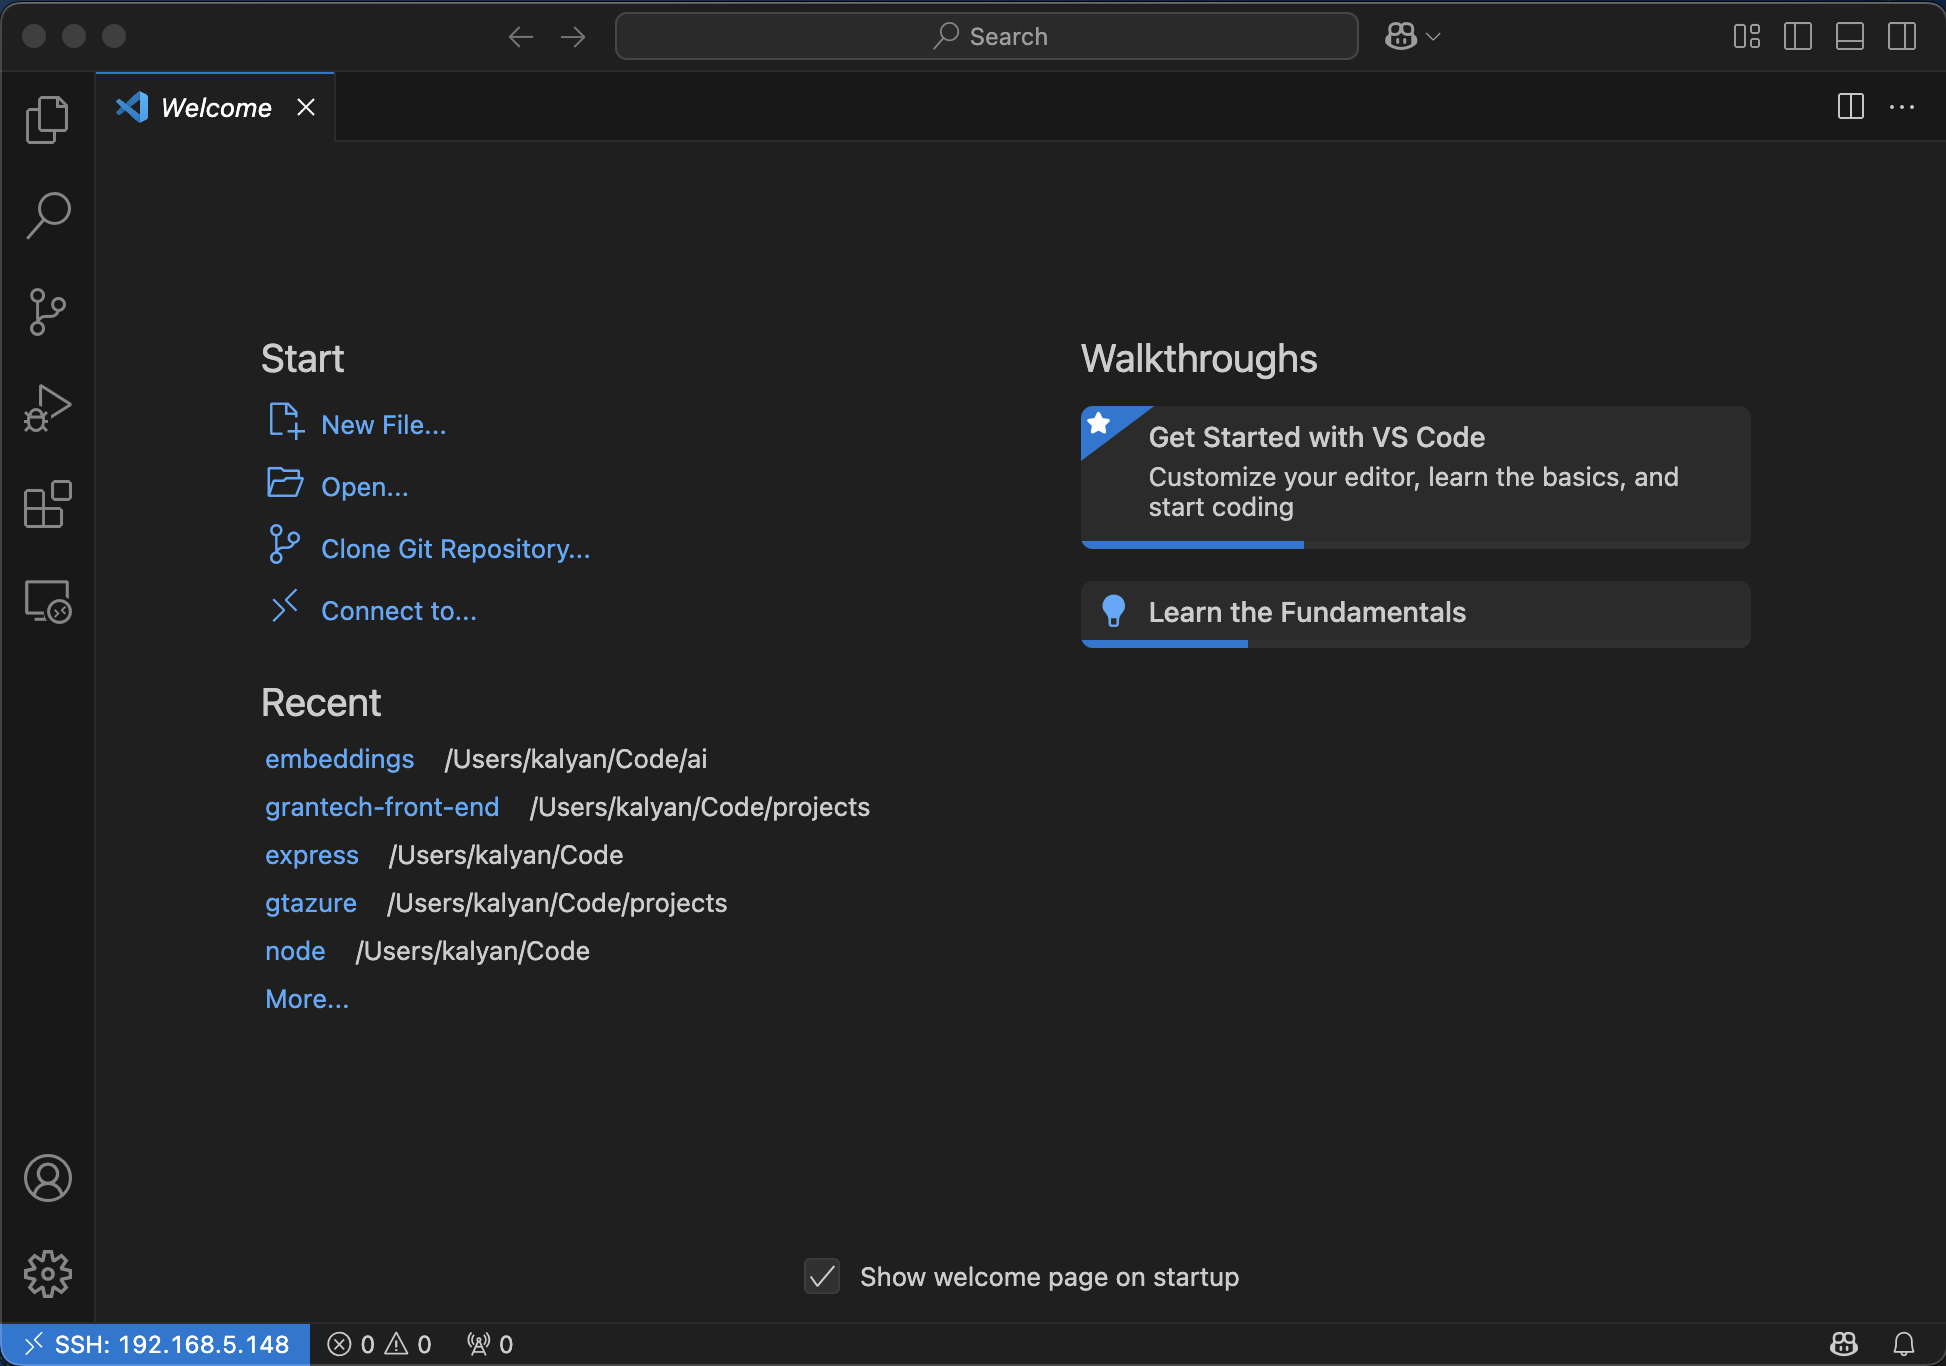Select the Search icon in the activity bar
1946x1366 pixels.
(47, 214)
